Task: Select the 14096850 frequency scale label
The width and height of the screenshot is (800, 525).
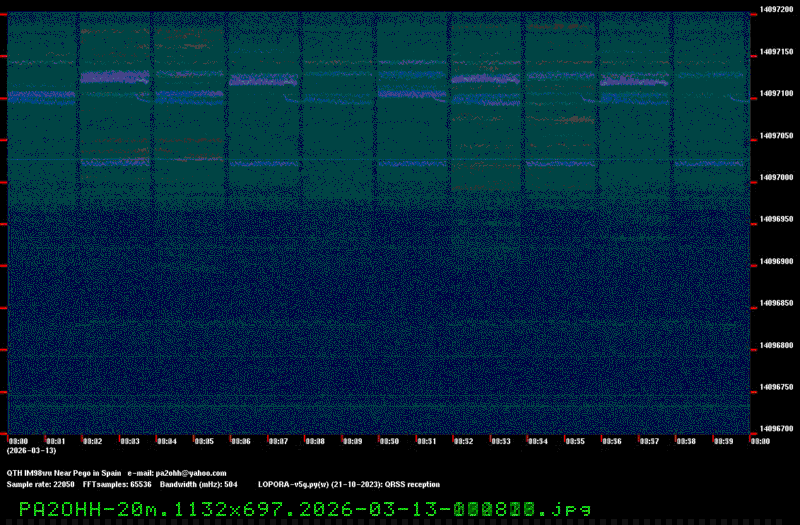Action: coord(776,303)
